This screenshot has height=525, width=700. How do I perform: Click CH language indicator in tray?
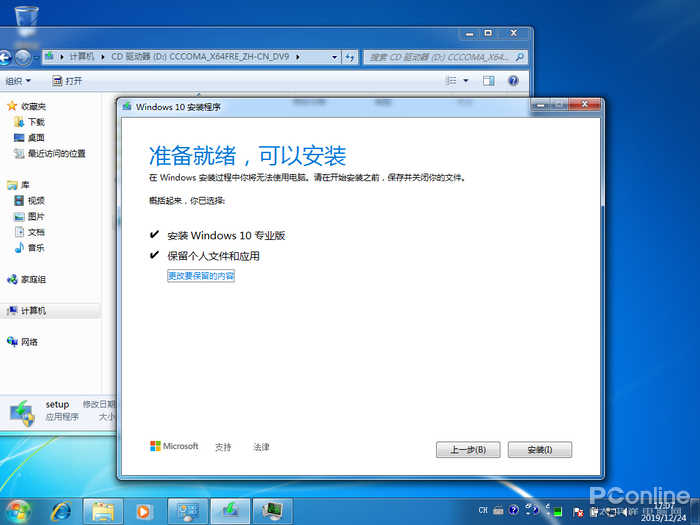(483, 510)
